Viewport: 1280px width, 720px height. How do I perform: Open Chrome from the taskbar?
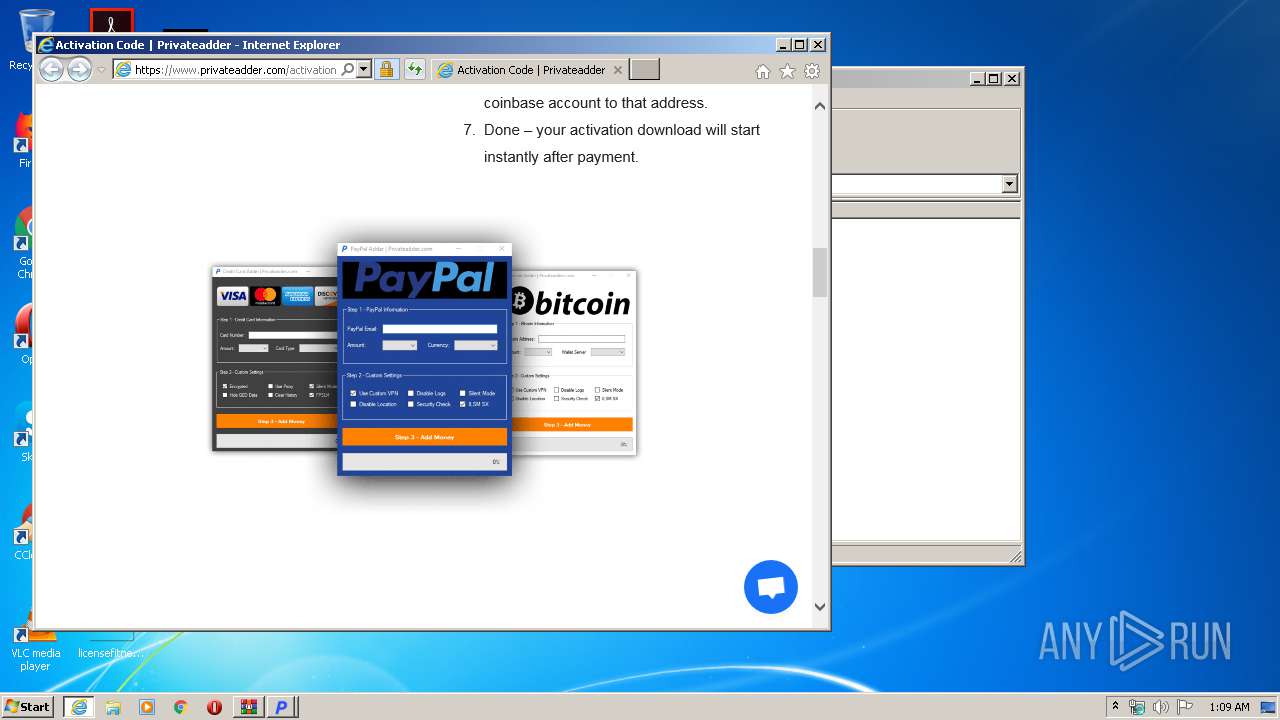pos(181,707)
